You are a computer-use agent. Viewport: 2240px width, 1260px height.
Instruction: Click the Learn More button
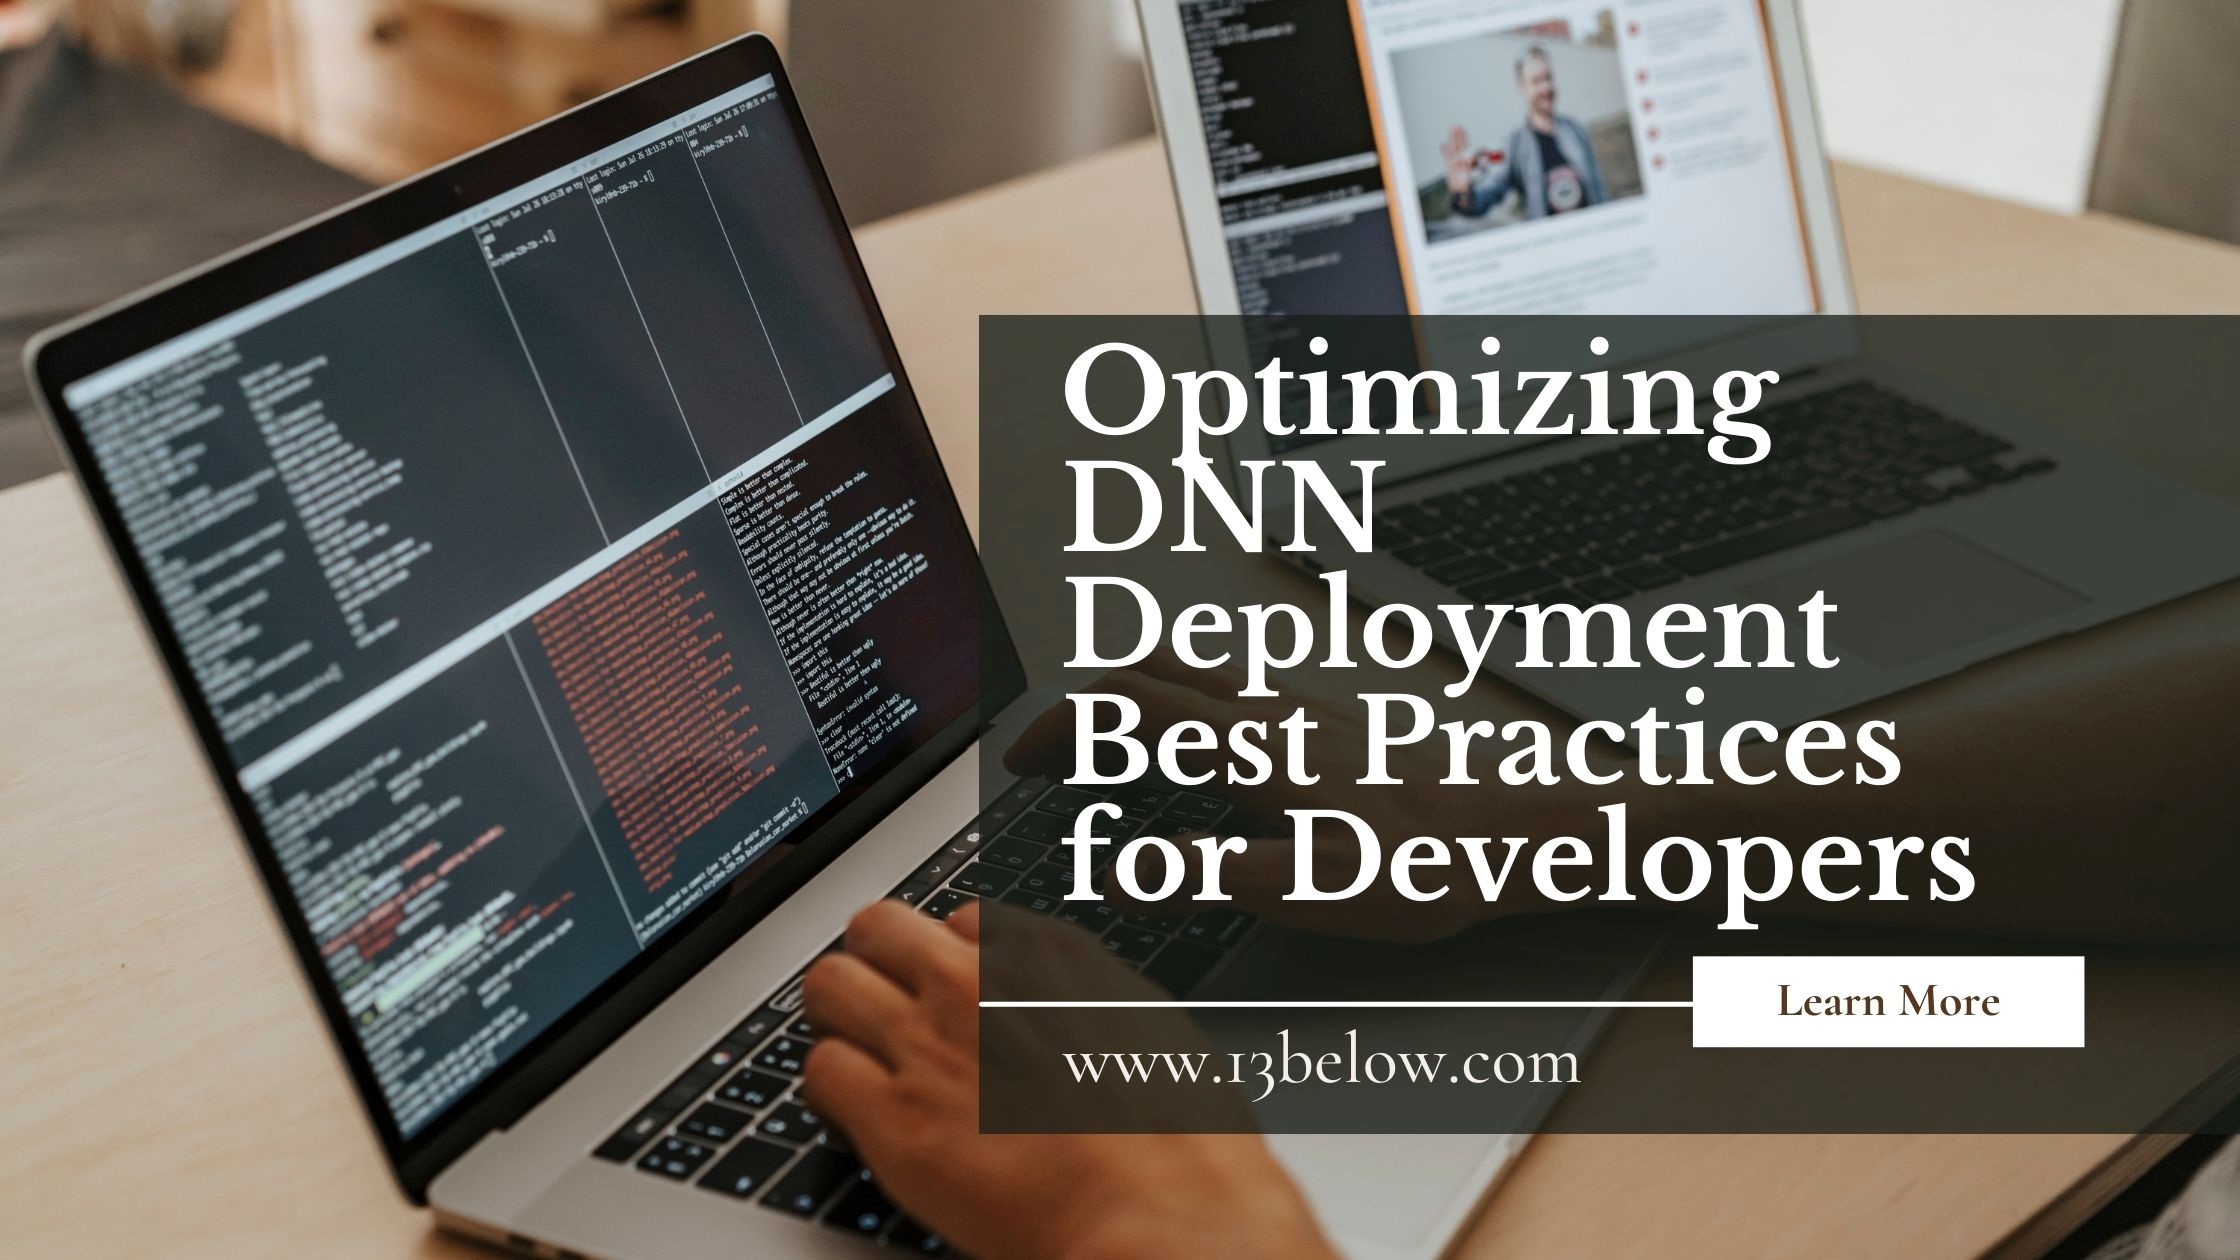pyautogui.click(x=1888, y=1001)
